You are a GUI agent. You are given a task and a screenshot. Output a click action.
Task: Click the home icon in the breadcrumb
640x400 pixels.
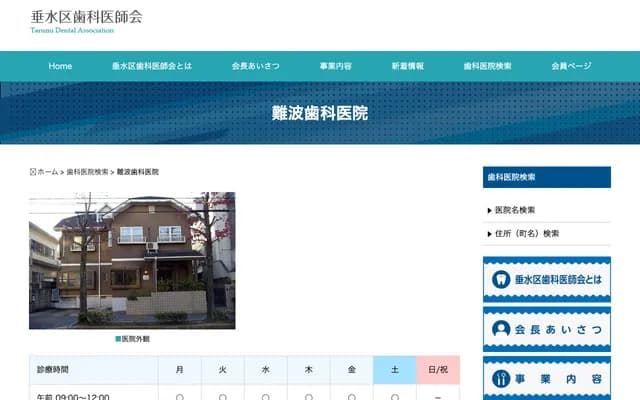pos(33,172)
